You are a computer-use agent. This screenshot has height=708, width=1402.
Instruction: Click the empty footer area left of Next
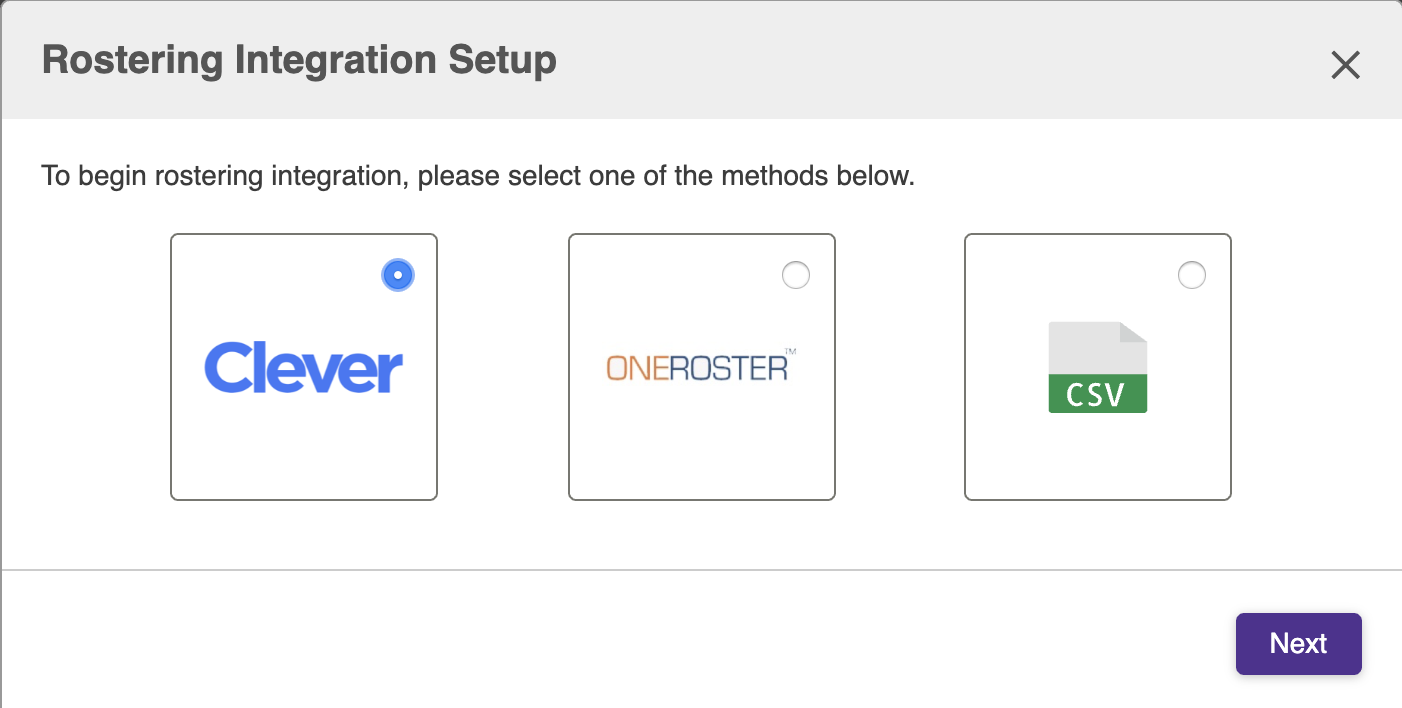[x=620, y=640]
